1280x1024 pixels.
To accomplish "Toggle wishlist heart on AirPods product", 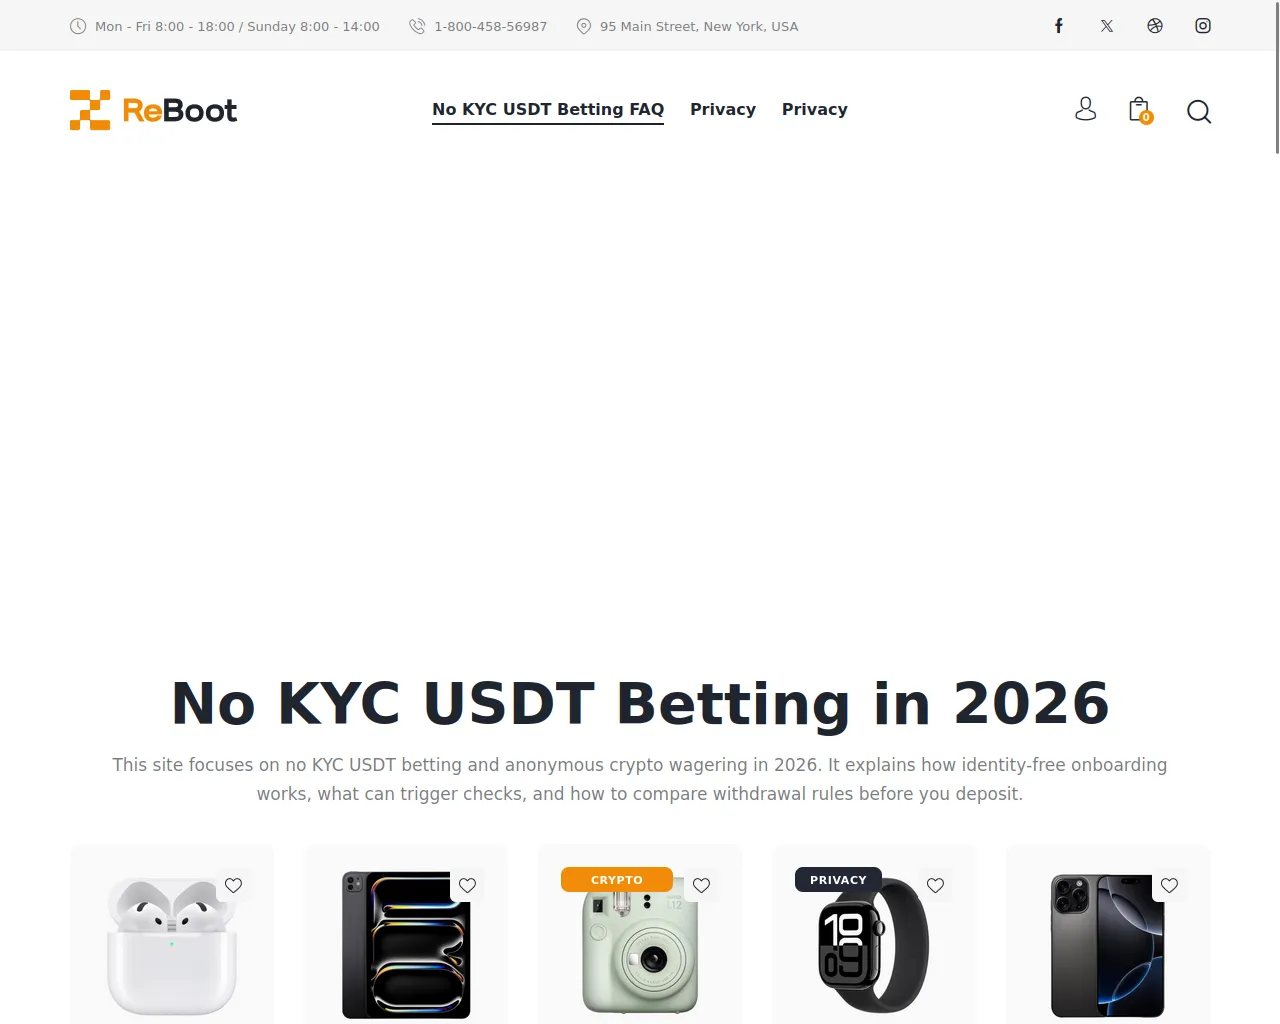I will (234, 885).
